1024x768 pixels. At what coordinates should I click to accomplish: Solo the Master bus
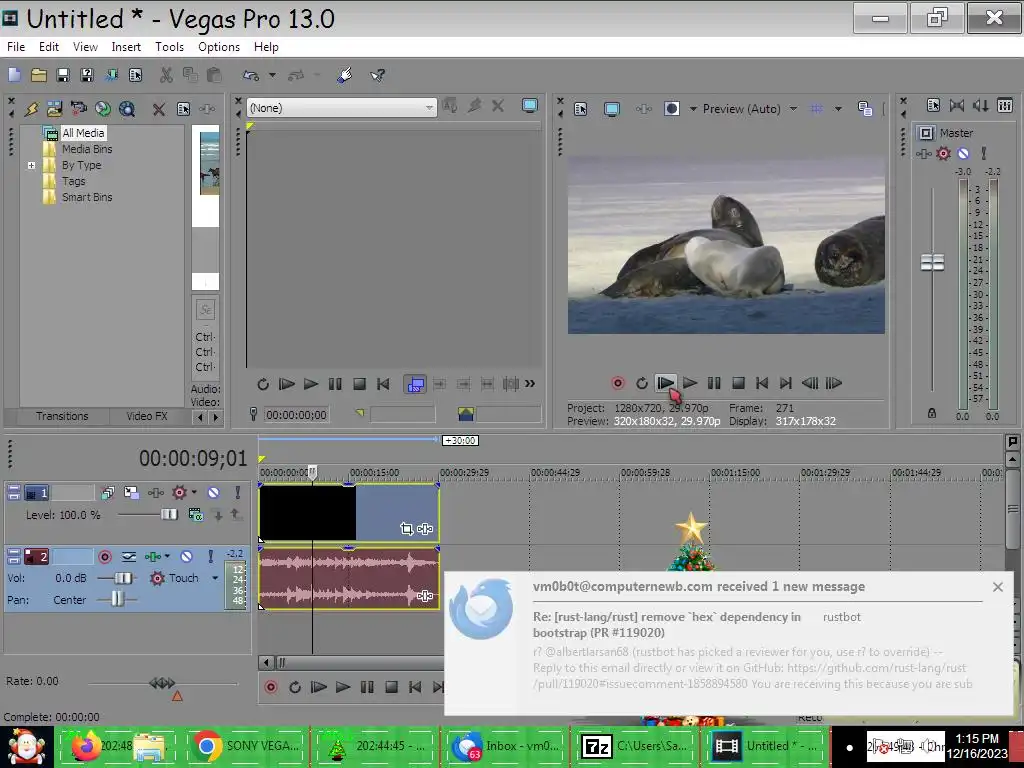pos(984,153)
